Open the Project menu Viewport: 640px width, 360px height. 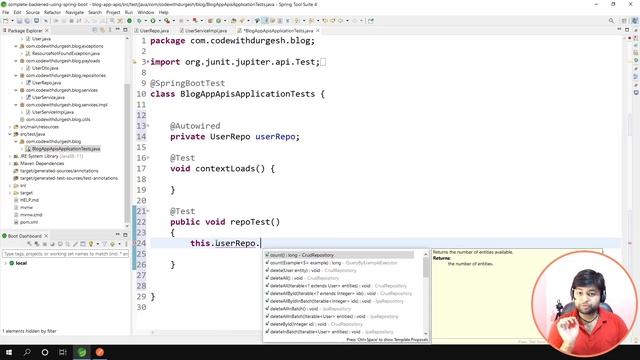click(x=113, y=12)
